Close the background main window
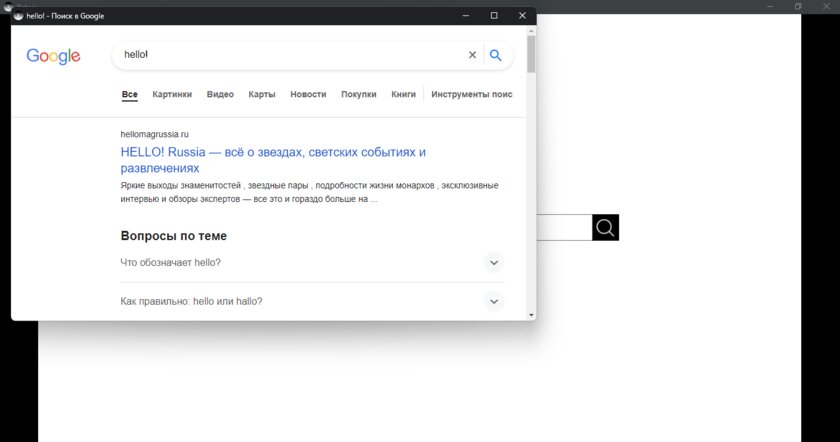The height and width of the screenshot is (442, 840). tap(826, 6)
